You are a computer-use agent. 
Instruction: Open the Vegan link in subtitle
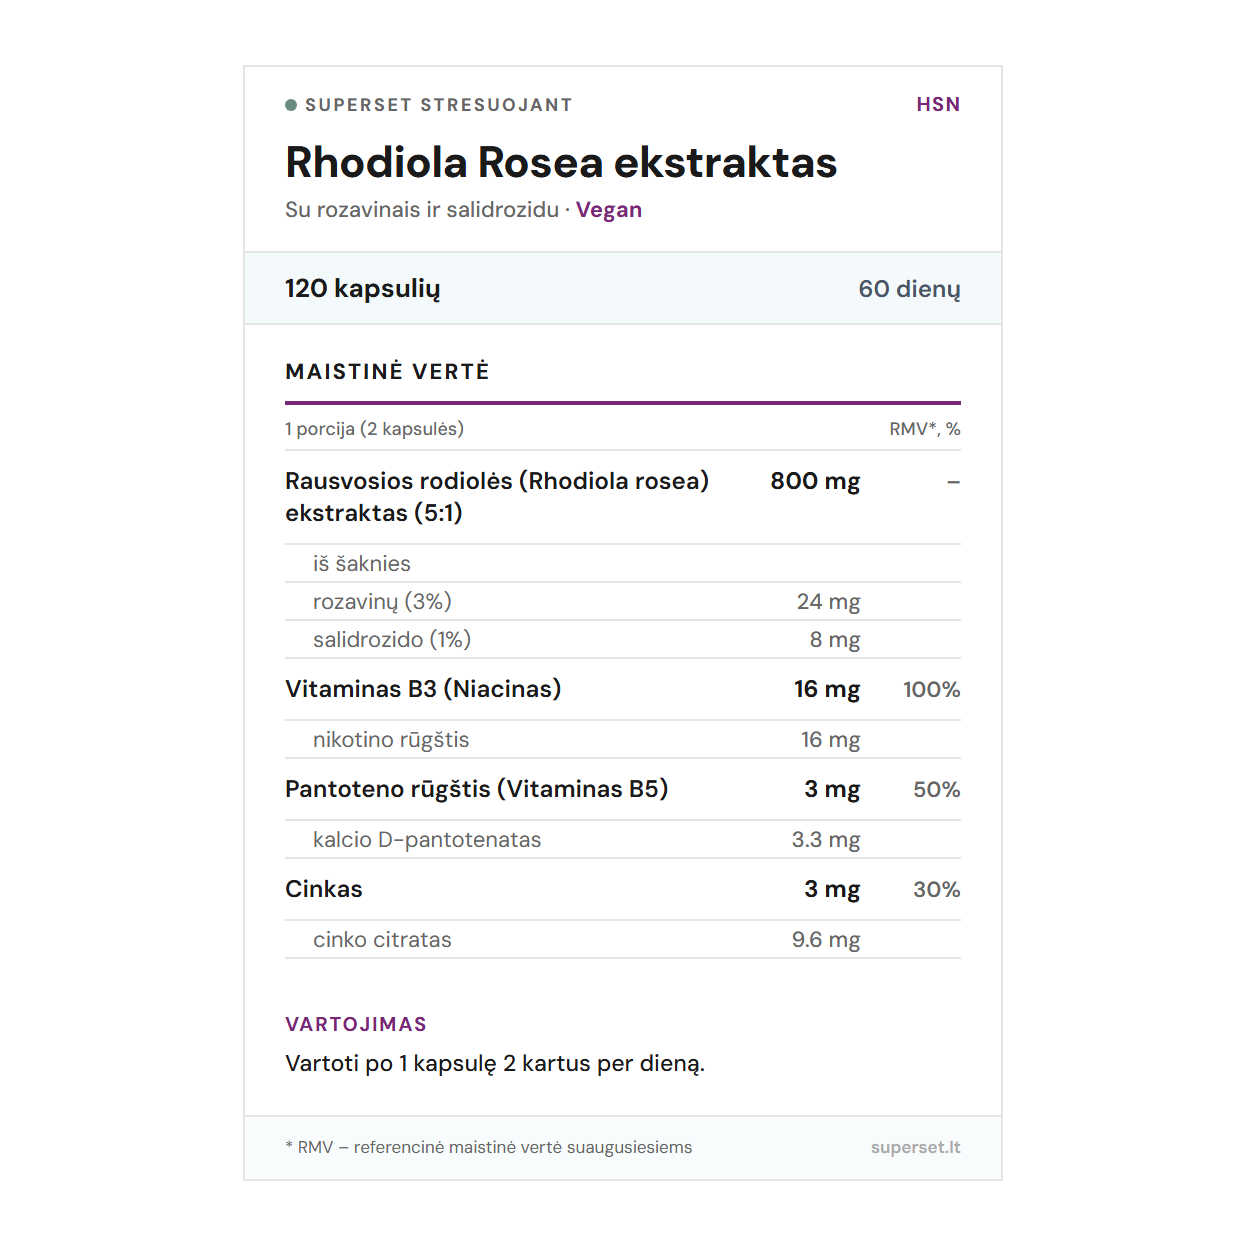(608, 210)
